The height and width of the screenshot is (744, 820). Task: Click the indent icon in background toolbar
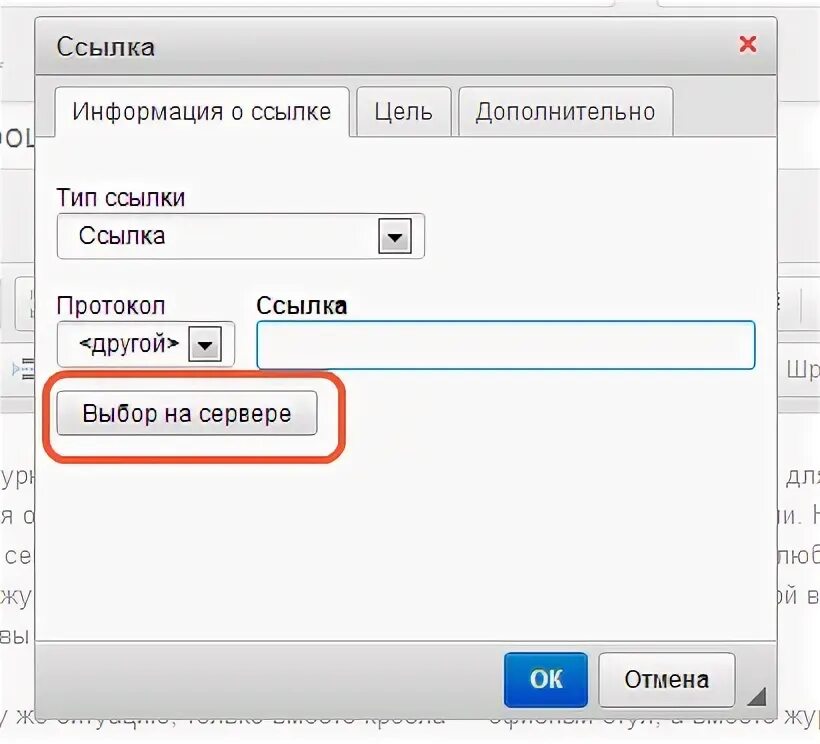(24, 370)
